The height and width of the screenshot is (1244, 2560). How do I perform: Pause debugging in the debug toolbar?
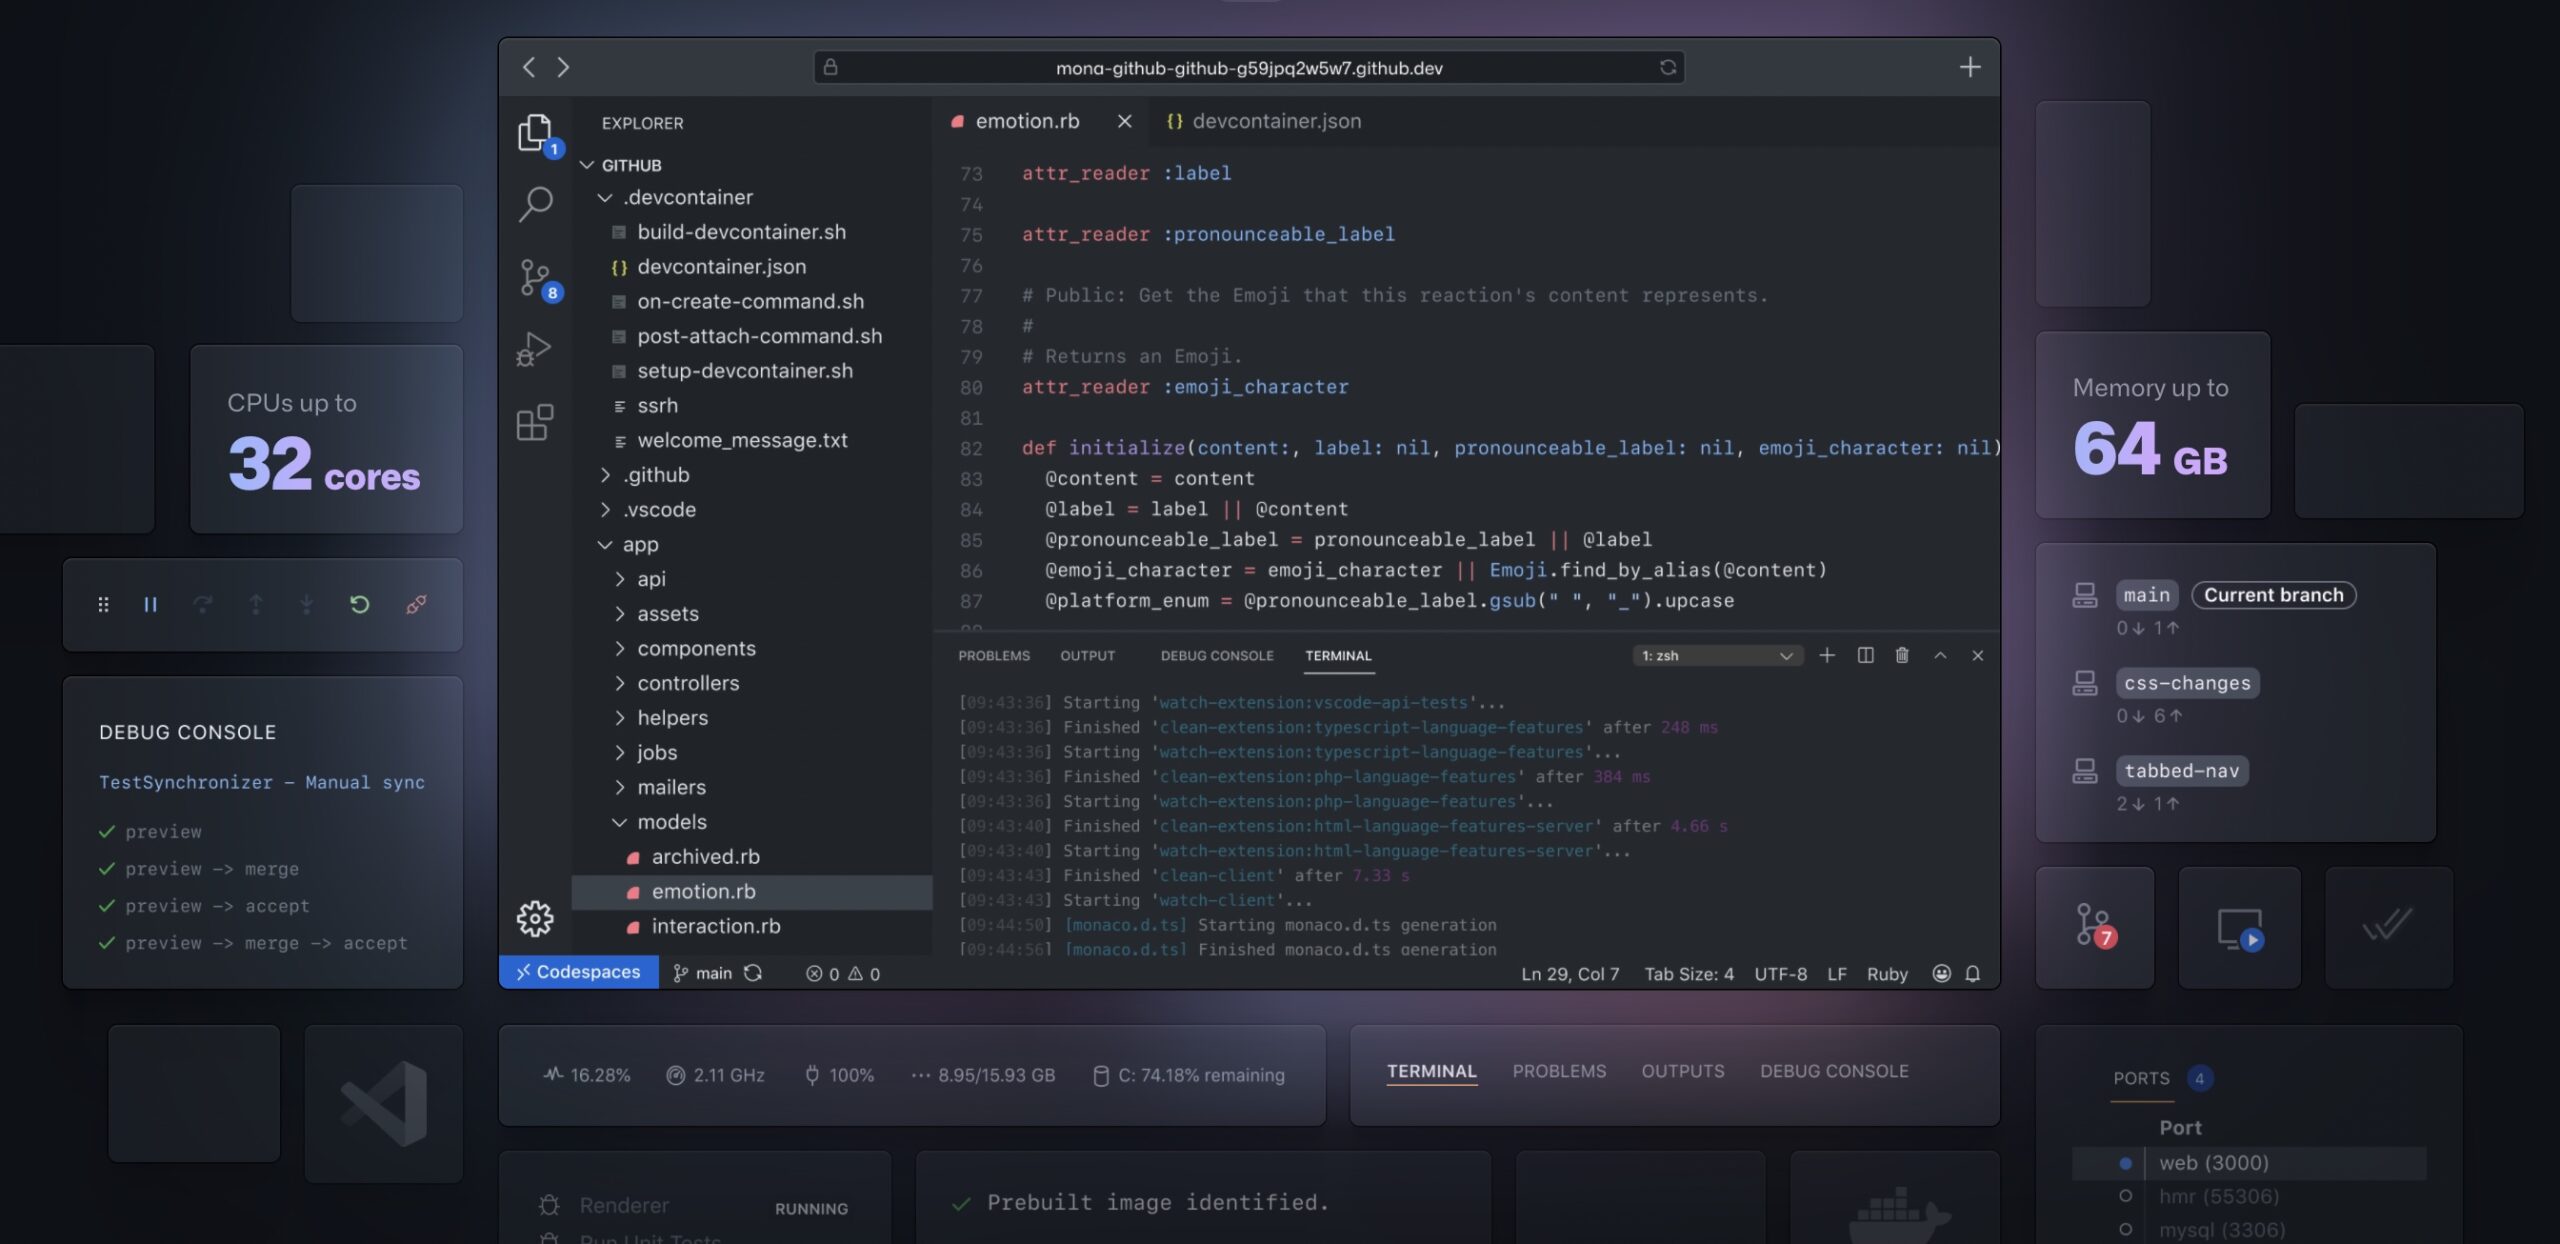coord(150,604)
